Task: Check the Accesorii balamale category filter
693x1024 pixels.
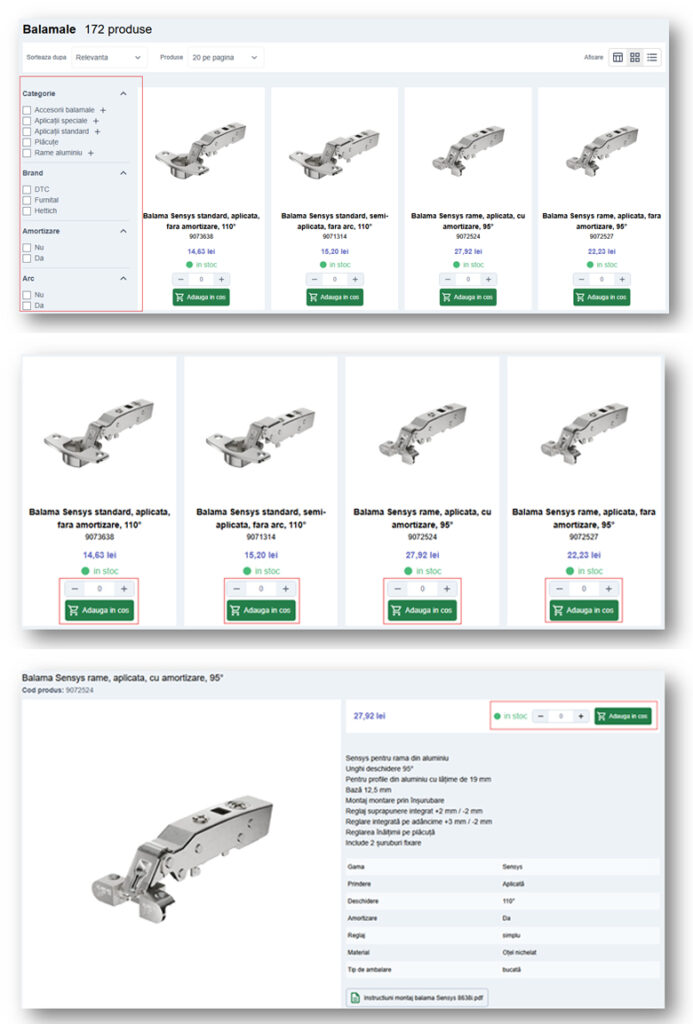Action: click(x=27, y=110)
